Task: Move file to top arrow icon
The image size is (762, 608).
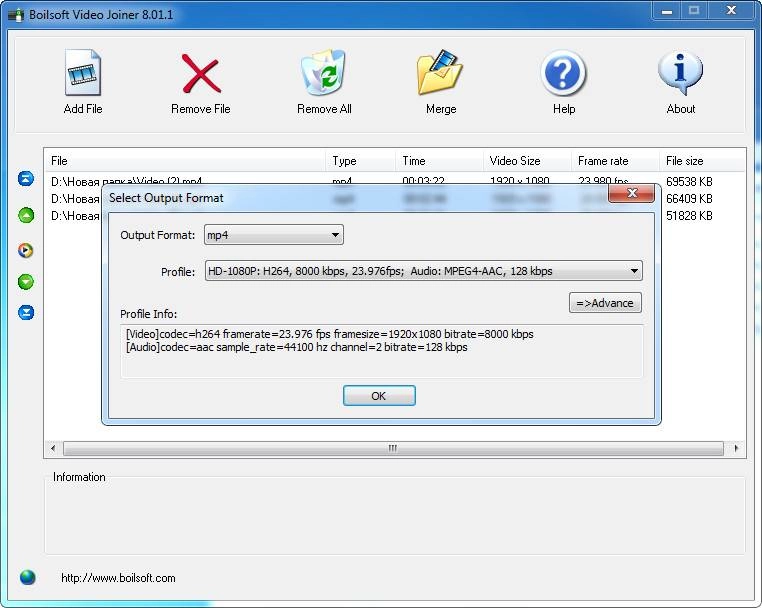Action: [26, 178]
